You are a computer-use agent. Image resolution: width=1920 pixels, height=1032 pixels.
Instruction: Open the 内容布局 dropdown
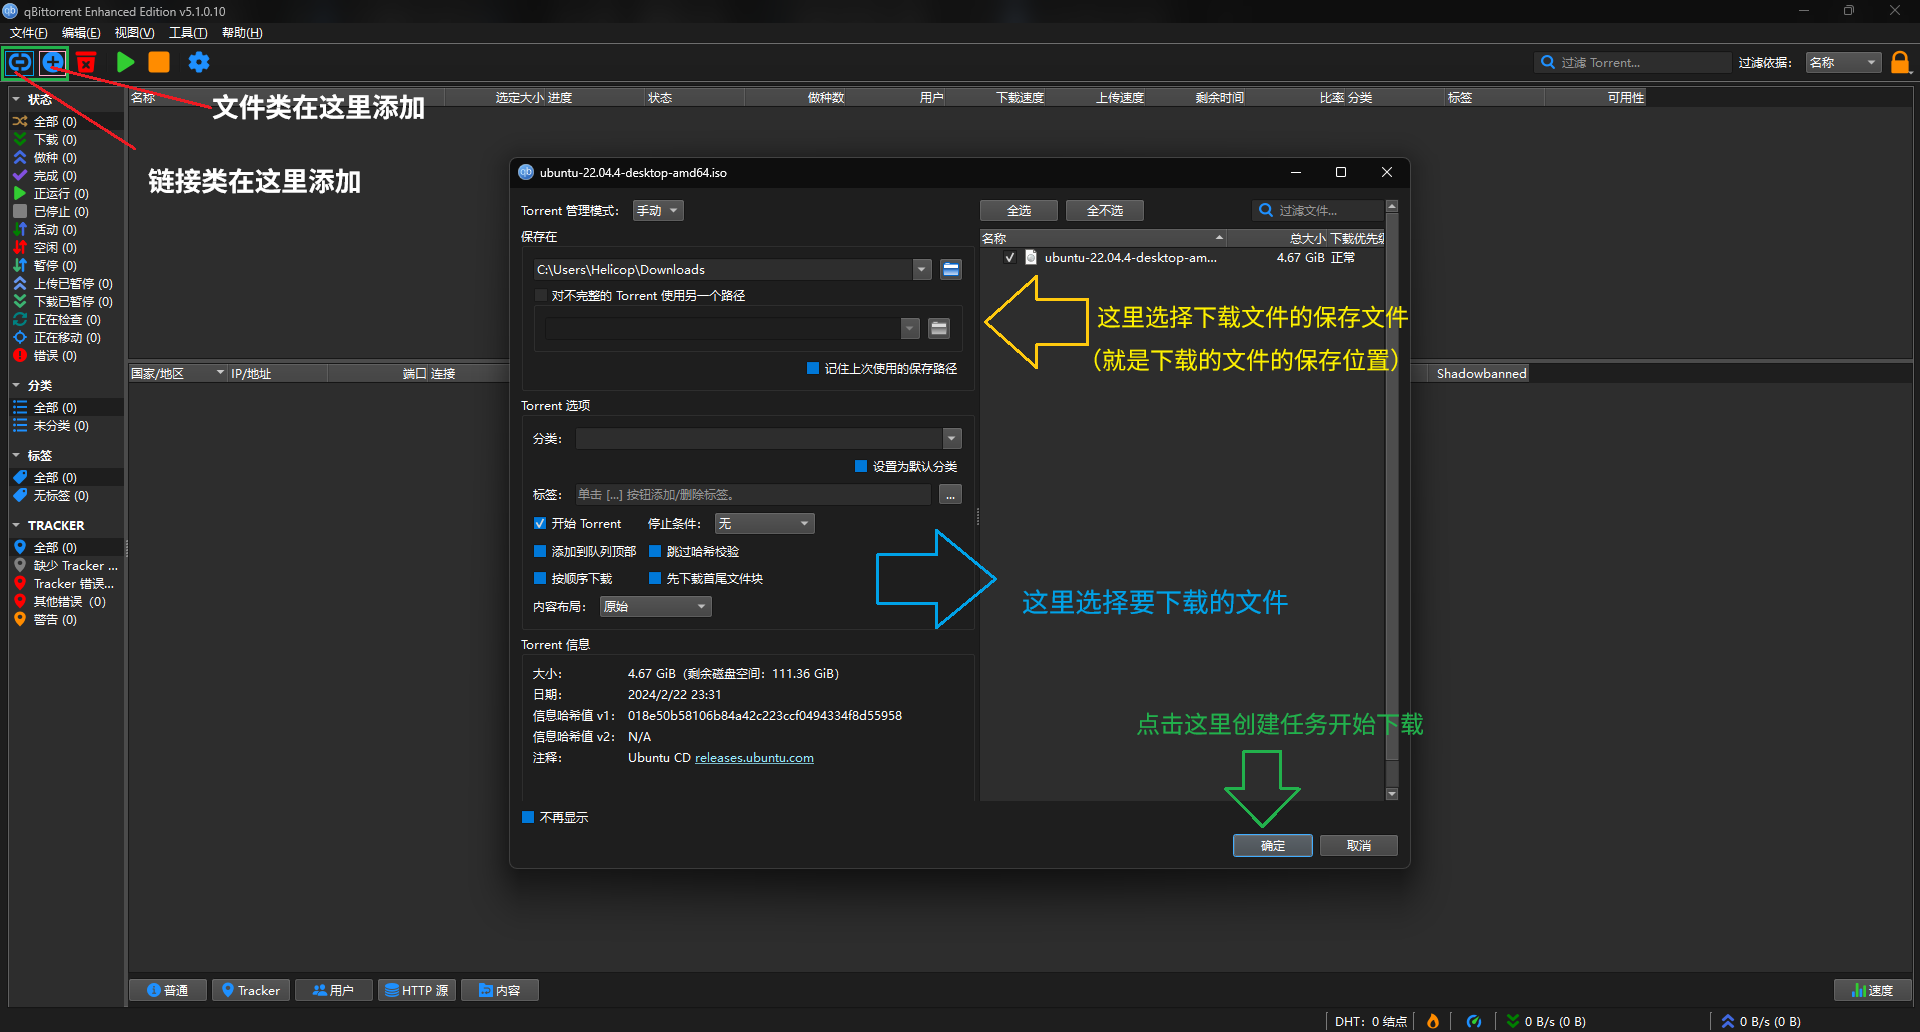pyautogui.click(x=655, y=606)
